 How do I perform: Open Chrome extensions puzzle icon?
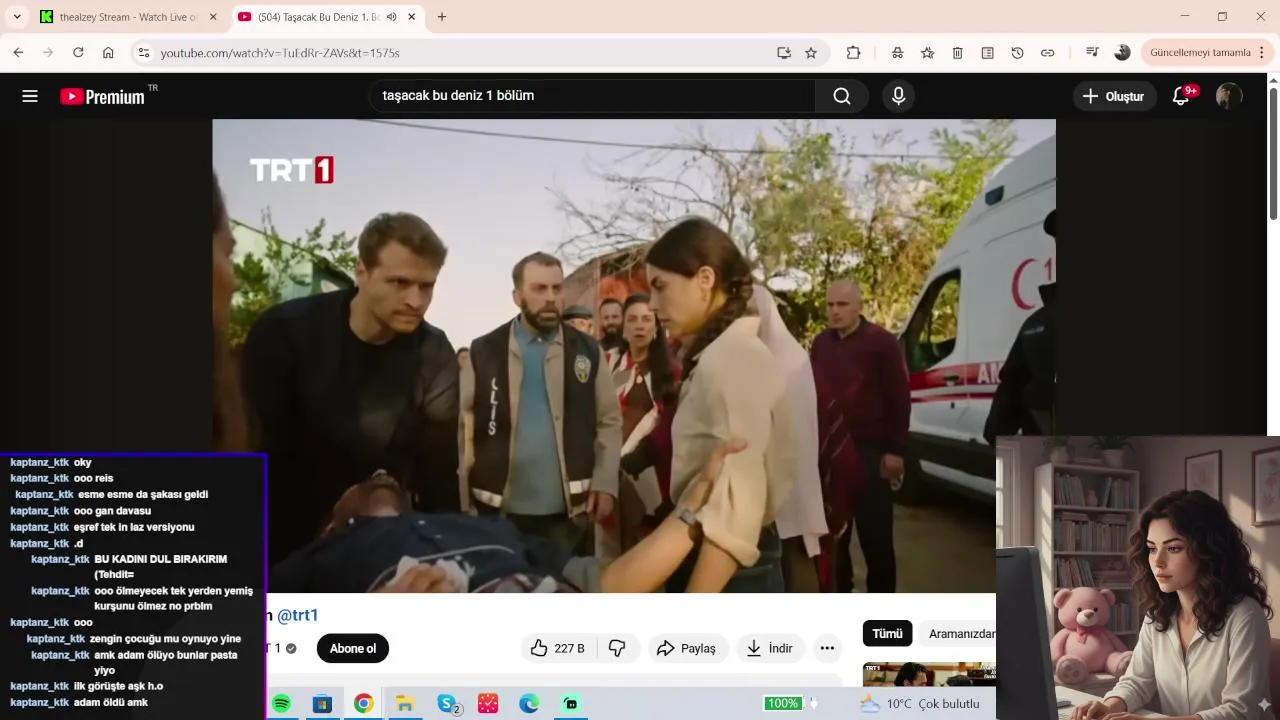click(853, 53)
